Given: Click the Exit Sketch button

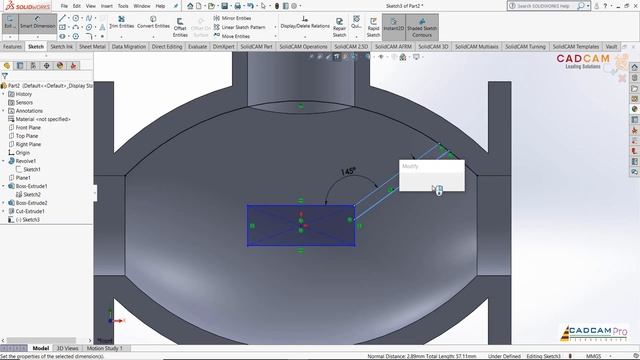Looking at the screenshot, I should click(x=10, y=23).
